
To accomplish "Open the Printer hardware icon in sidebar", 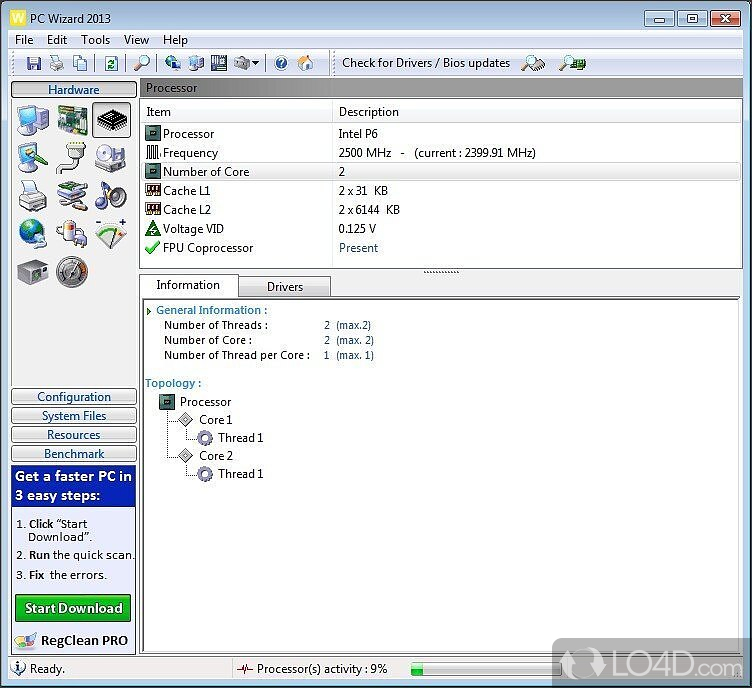I will point(33,196).
